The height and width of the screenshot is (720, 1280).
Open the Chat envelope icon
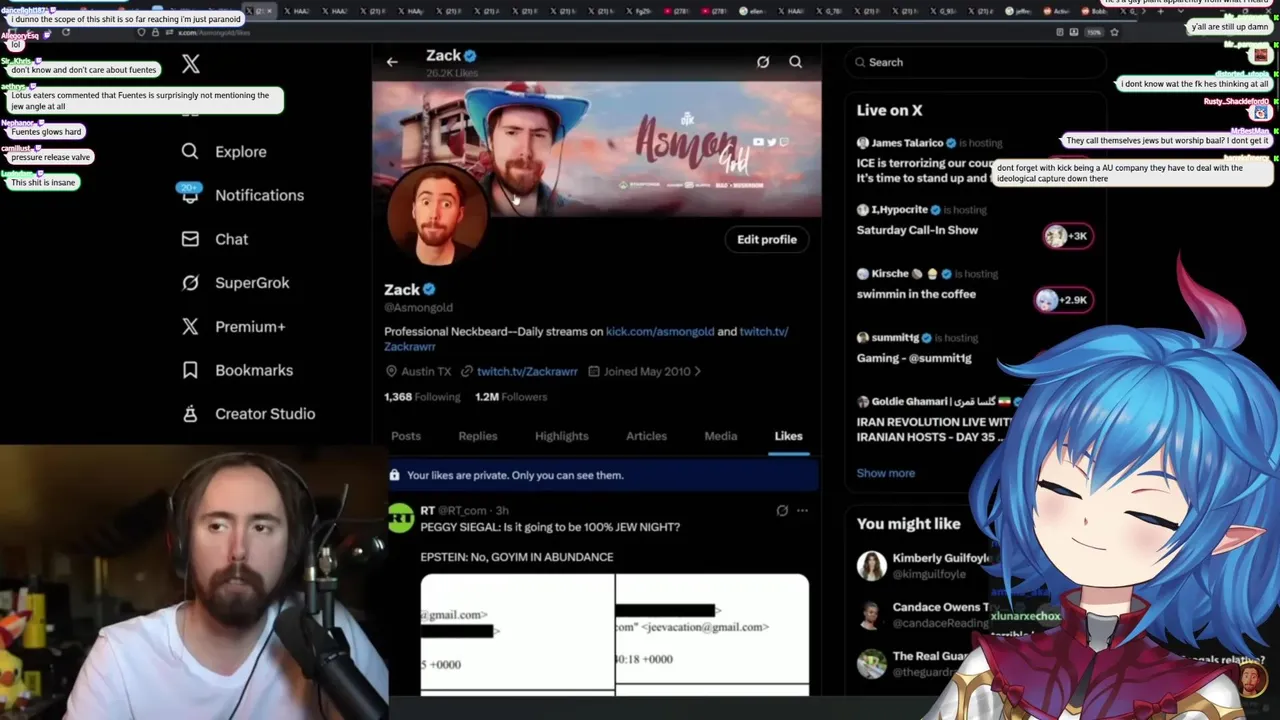tap(190, 239)
